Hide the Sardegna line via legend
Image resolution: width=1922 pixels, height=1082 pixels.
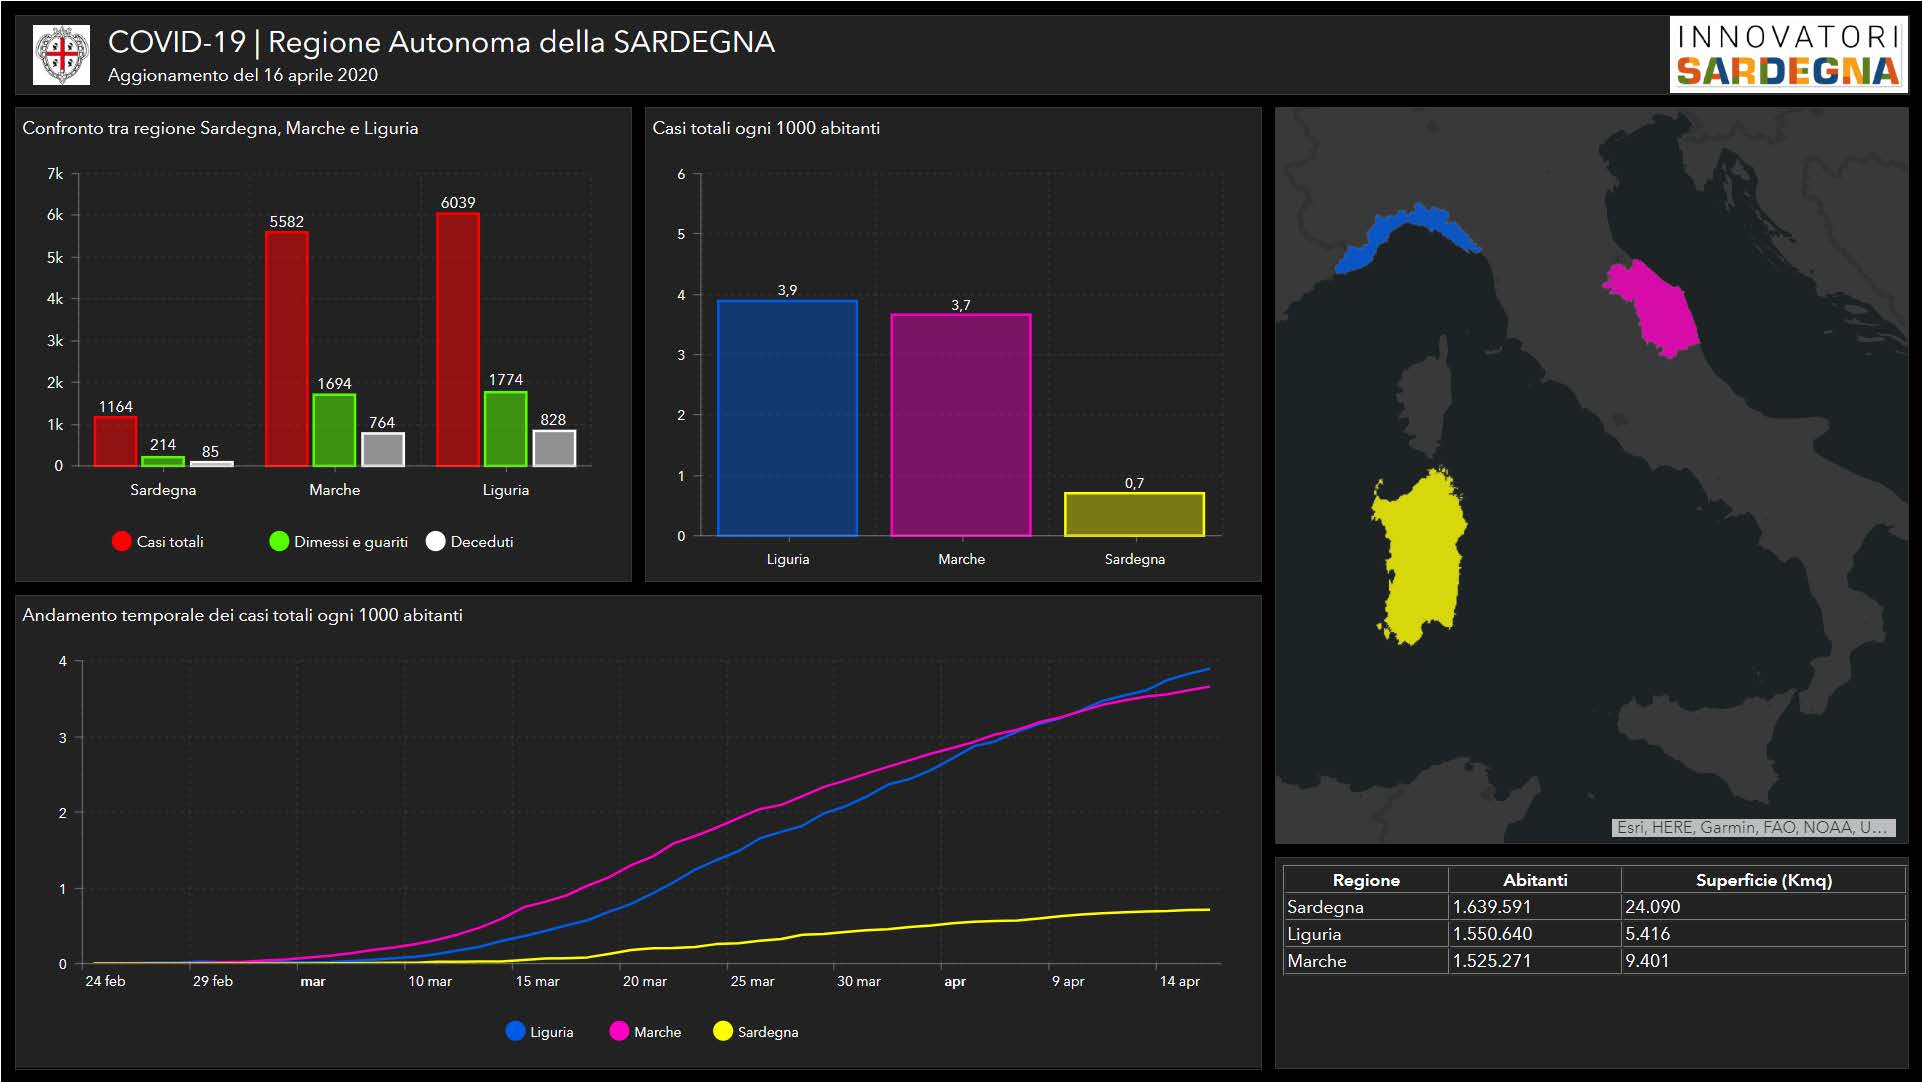coord(723,1031)
